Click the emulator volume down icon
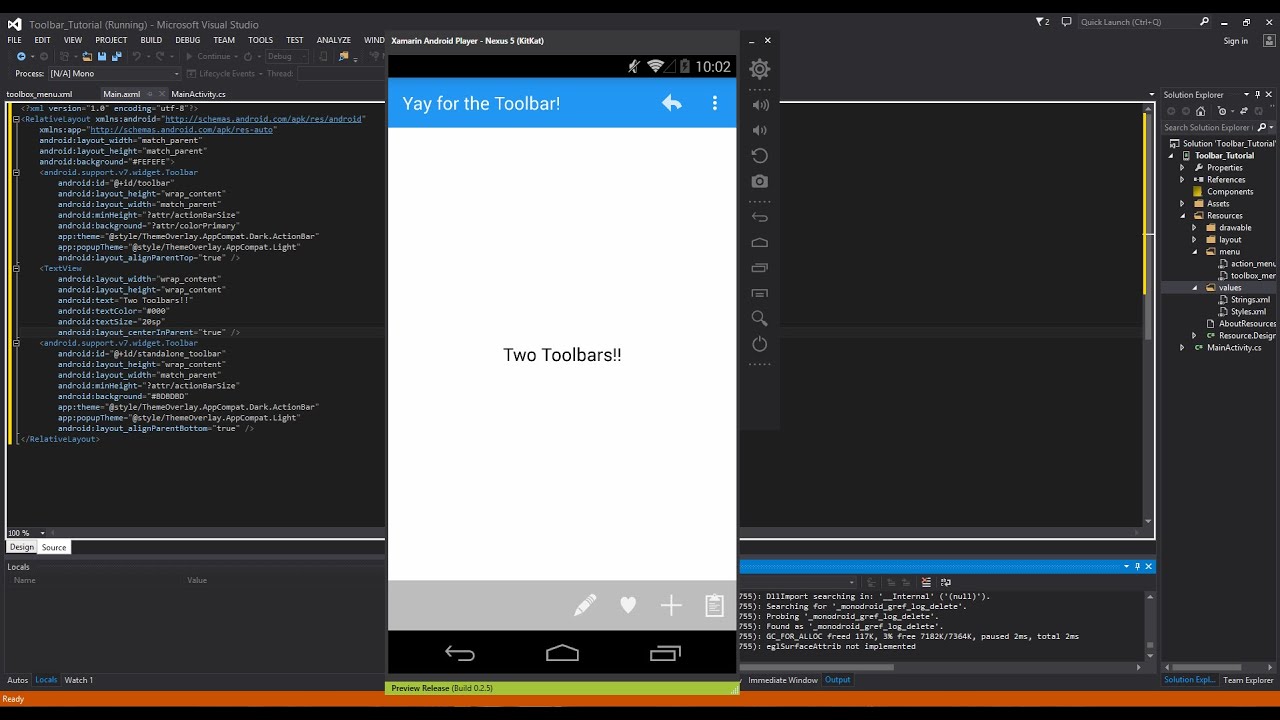This screenshot has height=720, width=1280. [x=760, y=130]
